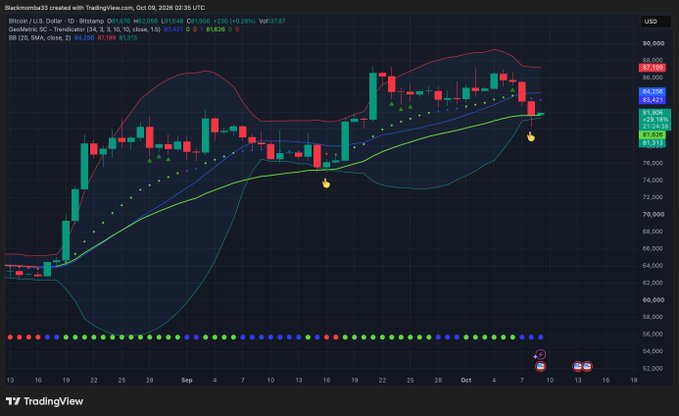Select the pointing hand emoji below mid-September candle
Image resolution: width=679 pixels, height=416 pixels.
point(326,184)
